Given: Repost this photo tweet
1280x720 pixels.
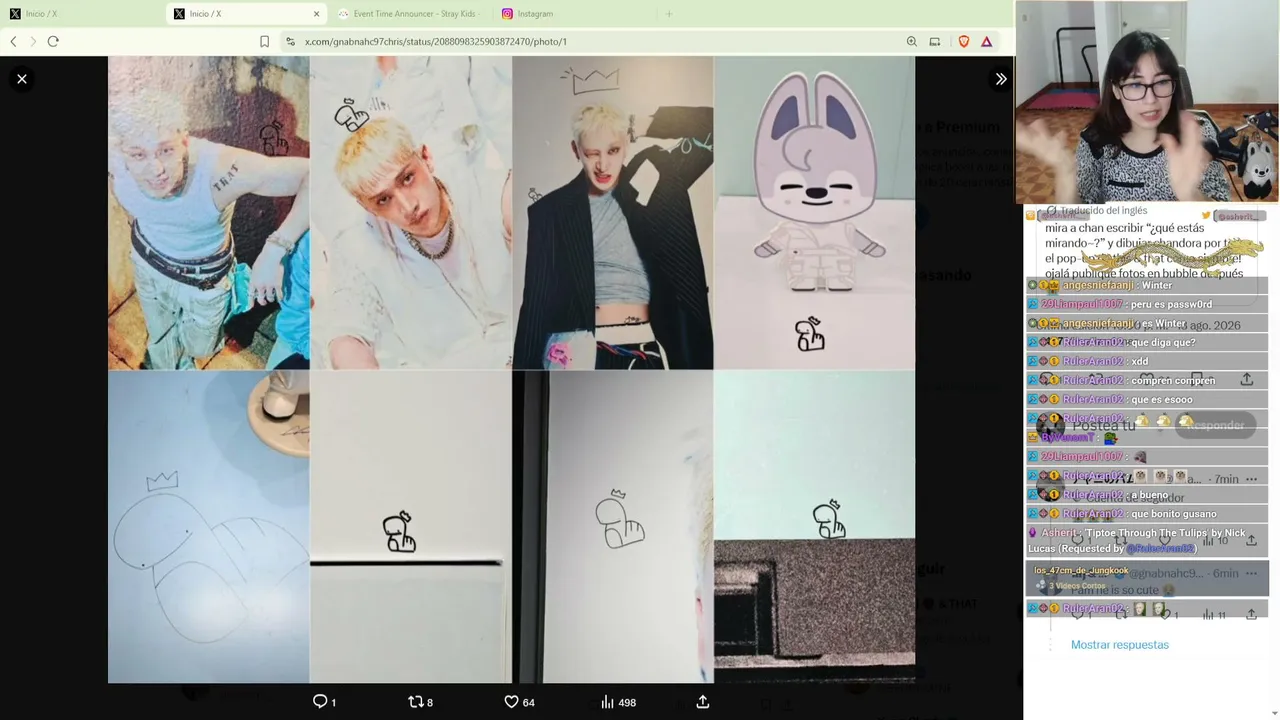Looking at the screenshot, I should coord(421,702).
